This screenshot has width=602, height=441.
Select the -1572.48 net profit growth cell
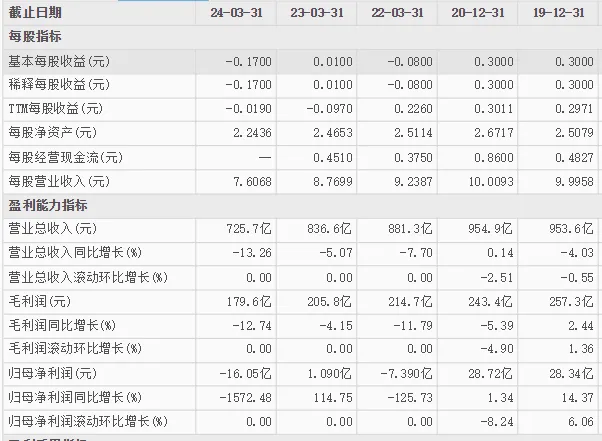(244, 396)
